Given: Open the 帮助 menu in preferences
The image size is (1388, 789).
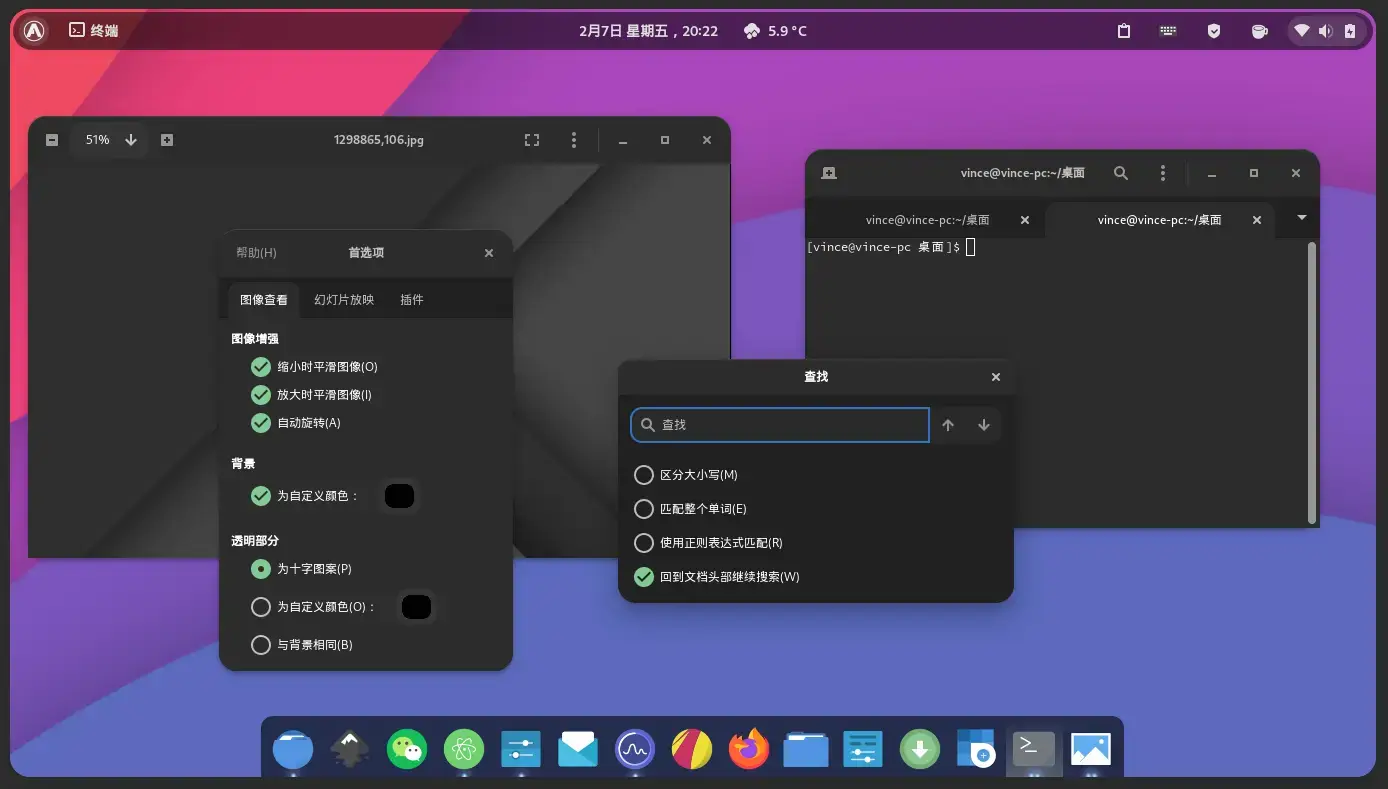Looking at the screenshot, I should click(256, 252).
